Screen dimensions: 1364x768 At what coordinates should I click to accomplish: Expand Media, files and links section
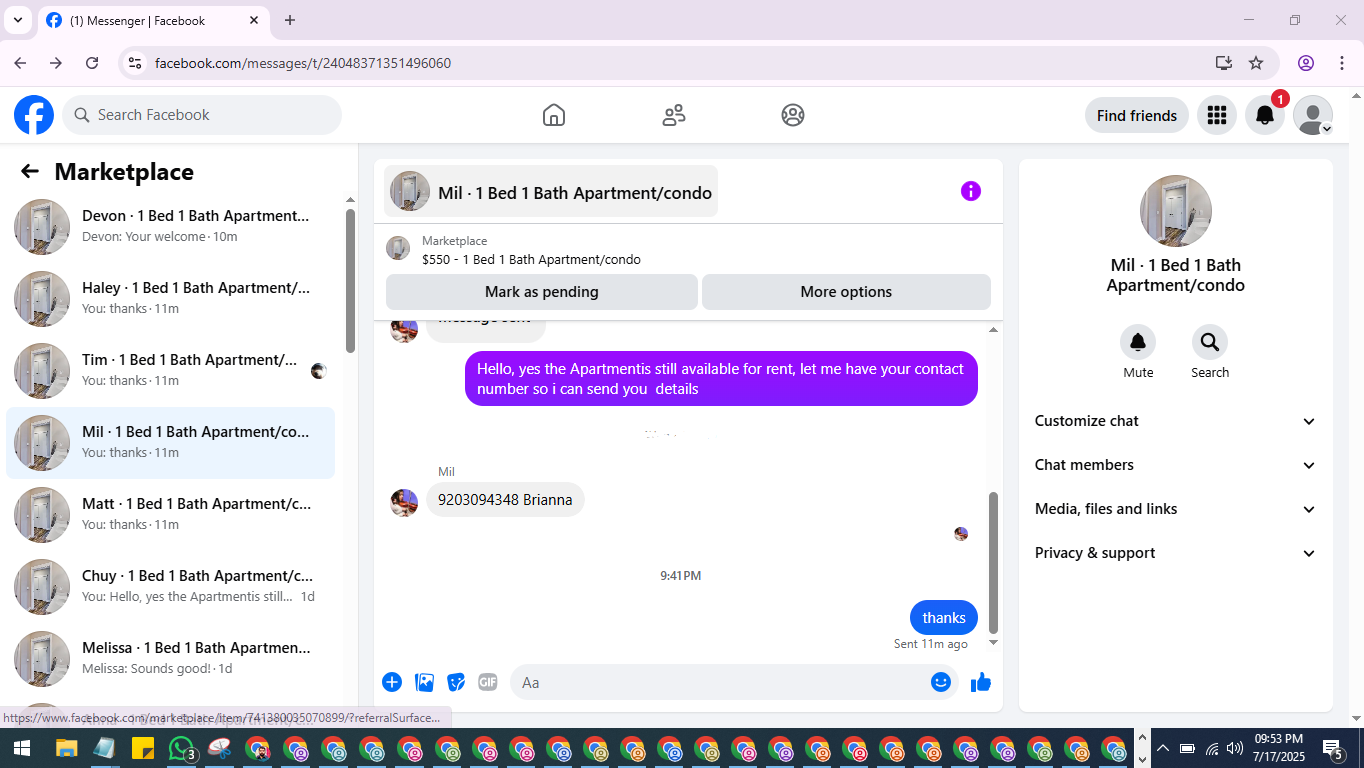tap(1175, 509)
